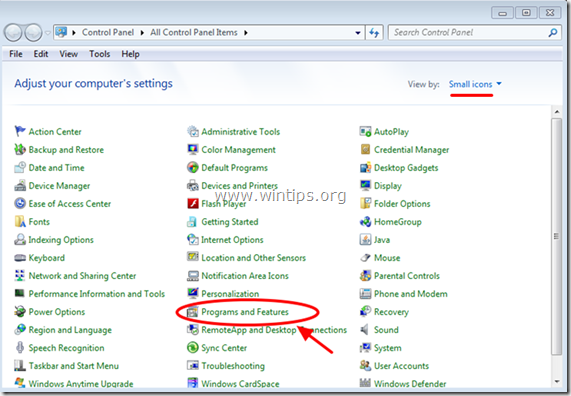Click the Back navigation button
This screenshot has width=571, height=396.
pos(13,33)
